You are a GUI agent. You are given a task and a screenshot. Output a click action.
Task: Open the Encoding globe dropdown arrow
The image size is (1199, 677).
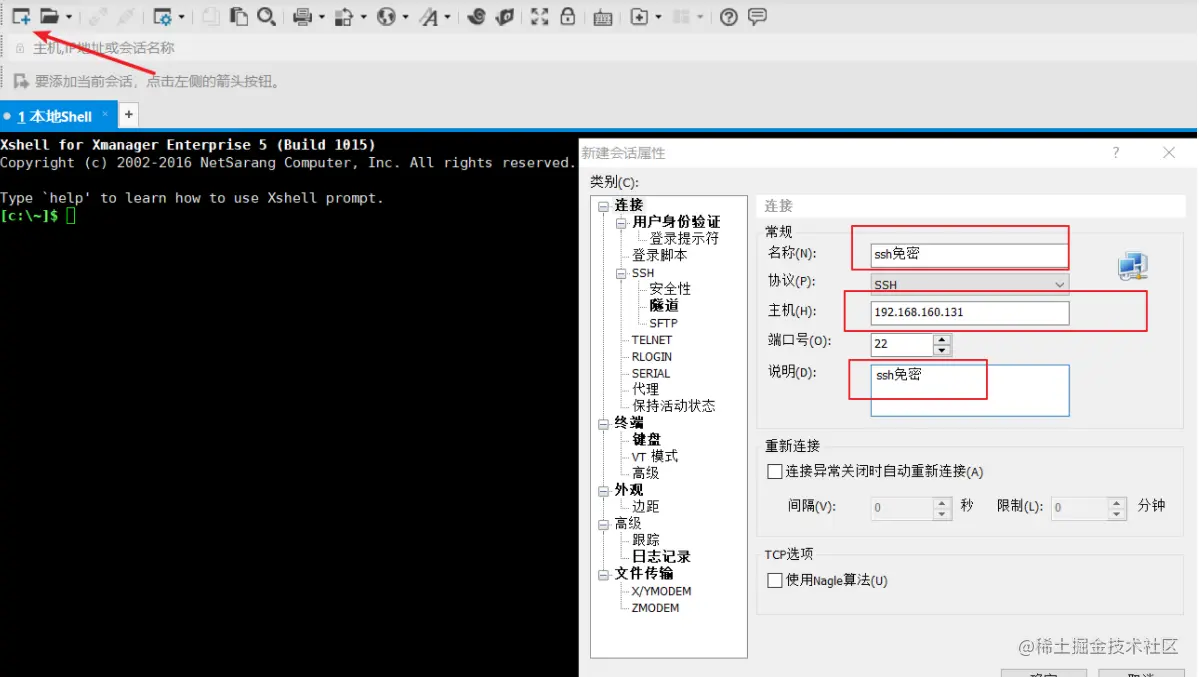405,17
